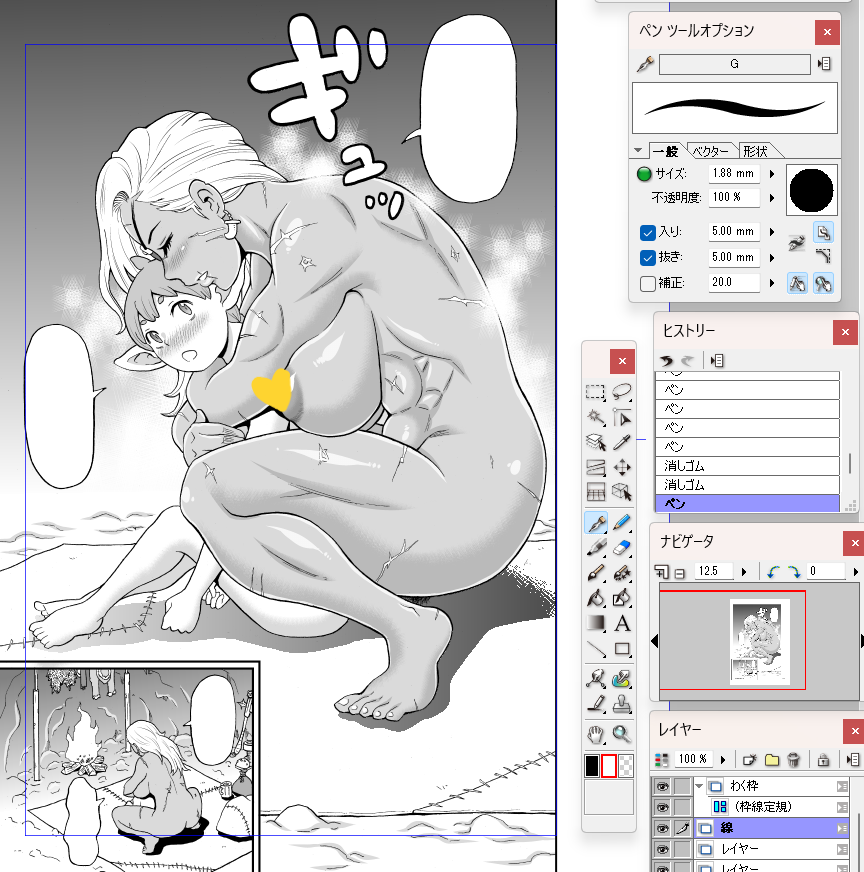Screen dimensions: 864x872
Task: Pick the eyedropper tool
Action: click(622, 442)
